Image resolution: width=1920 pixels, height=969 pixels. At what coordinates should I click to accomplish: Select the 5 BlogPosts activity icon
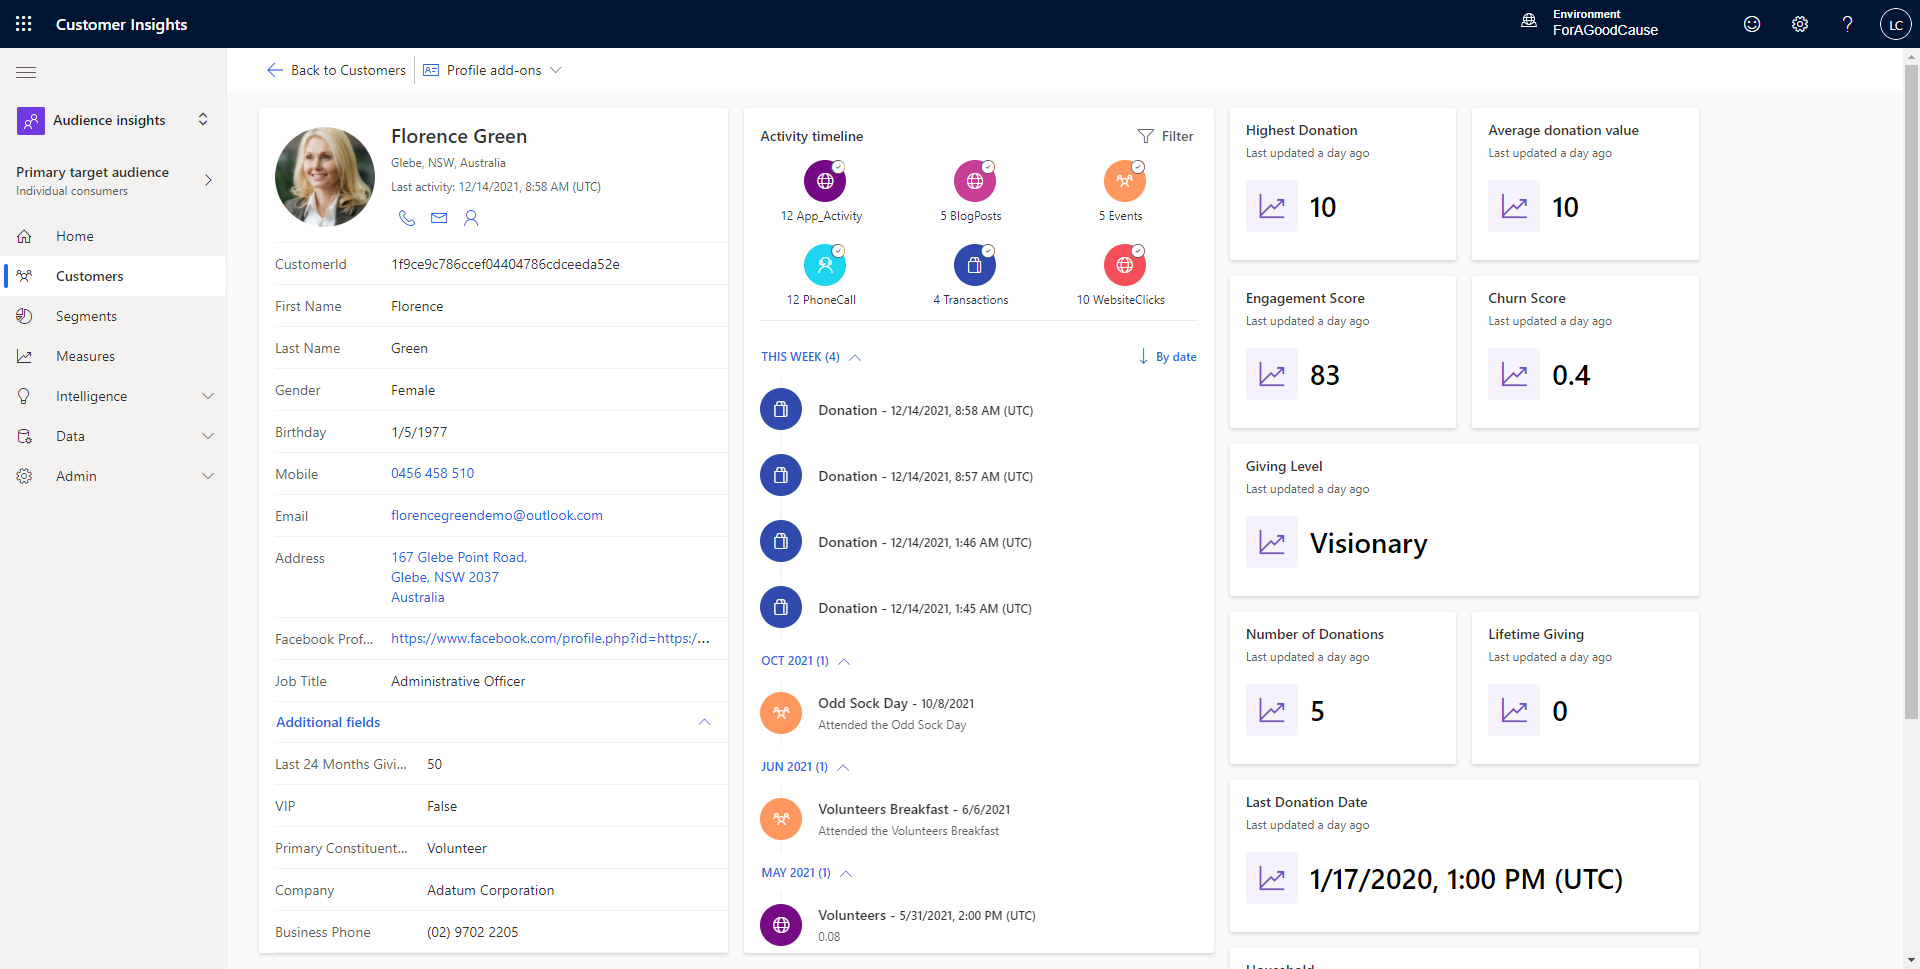(974, 181)
